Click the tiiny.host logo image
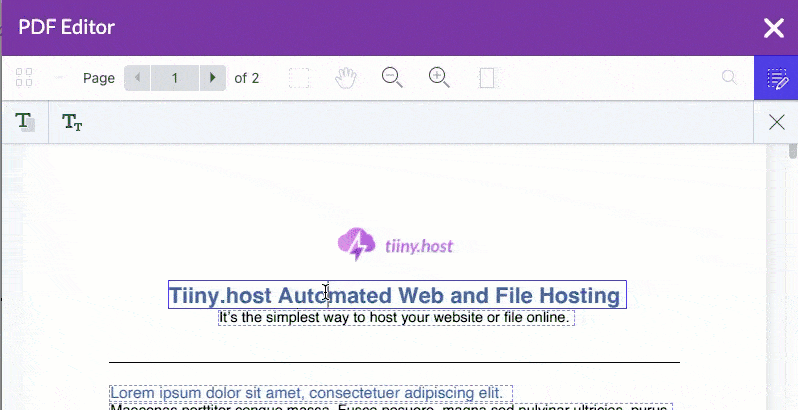The height and width of the screenshot is (410, 798). 395,244
